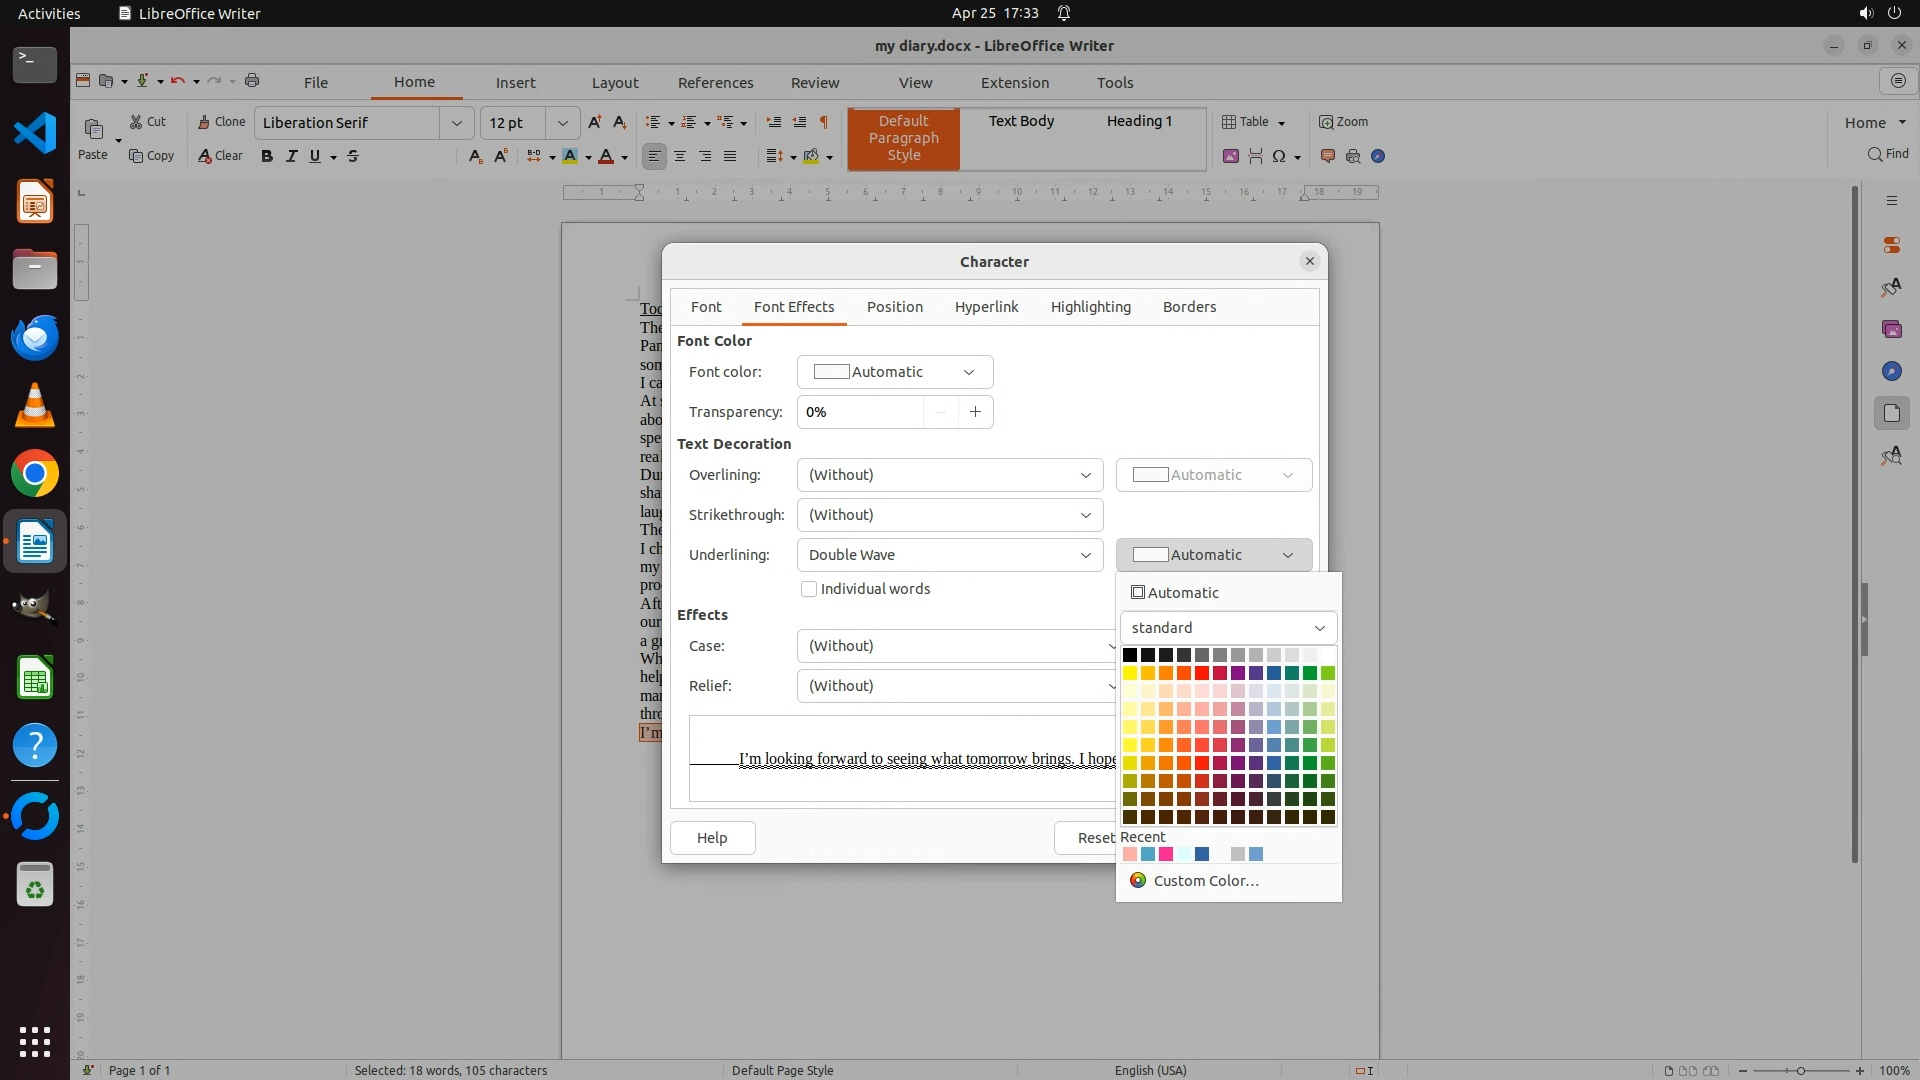Enable the Individual words checkbox

809,589
